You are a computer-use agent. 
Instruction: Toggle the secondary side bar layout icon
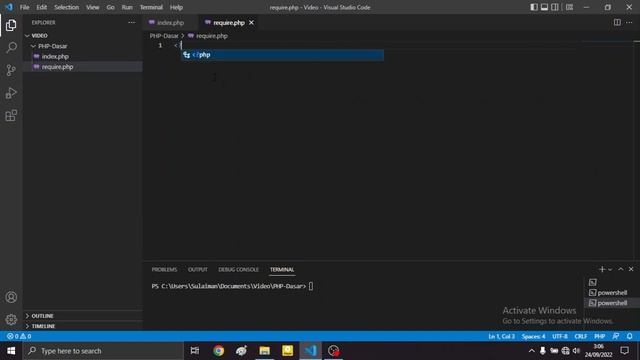point(555,7)
